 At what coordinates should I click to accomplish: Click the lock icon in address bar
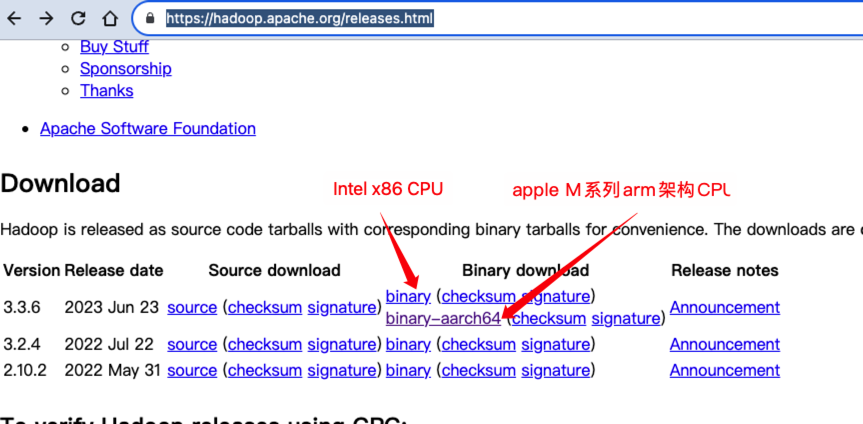point(150,19)
